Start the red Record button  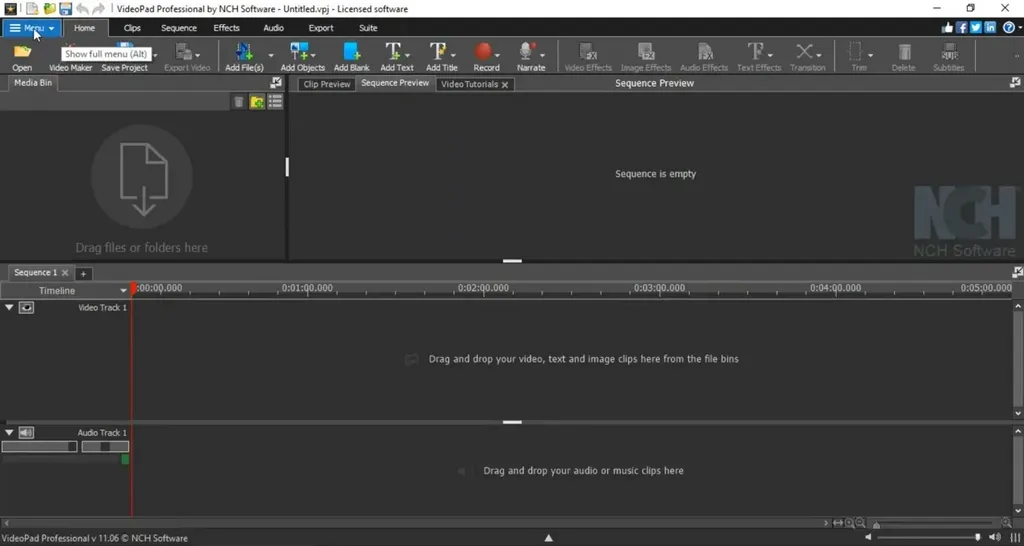(483, 52)
